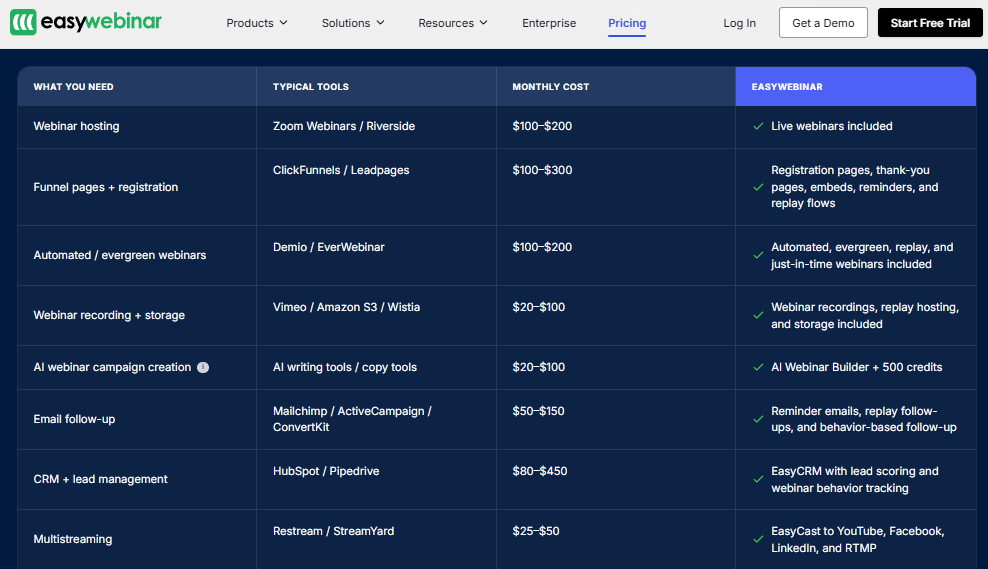
Task: Click the EasyWebinar logo
Action: click(x=86, y=22)
